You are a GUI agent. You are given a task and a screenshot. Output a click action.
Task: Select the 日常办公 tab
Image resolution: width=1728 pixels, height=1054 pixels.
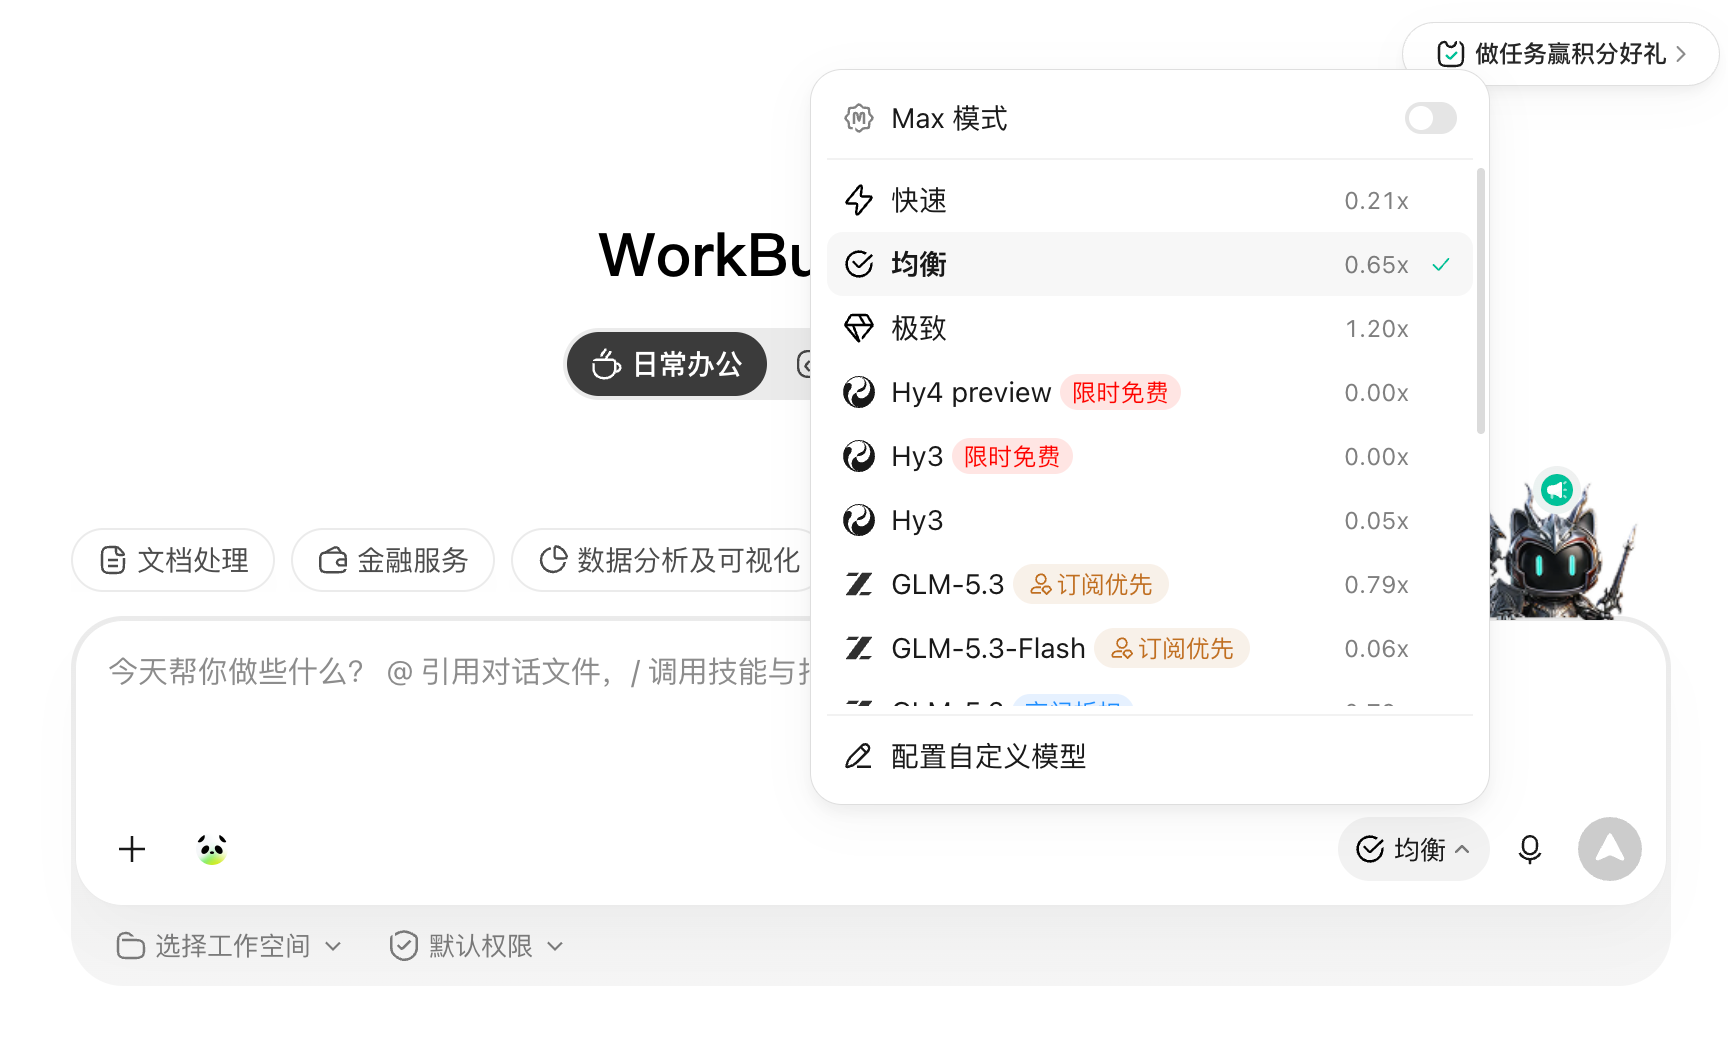(x=667, y=364)
